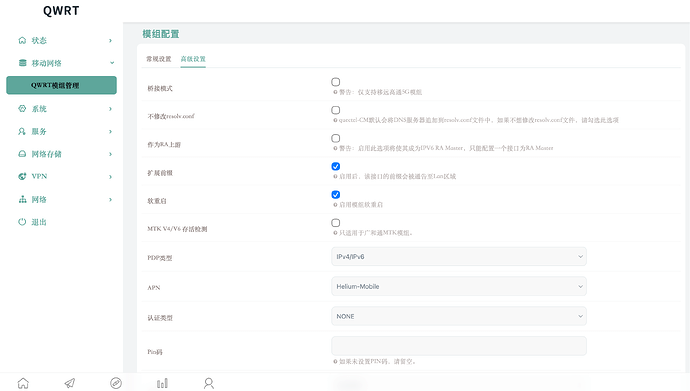The height and width of the screenshot is (391, 690).
Task: Uncheck the 扩展前缀 checkbox
Action: pyautogui.click(x=336, y=166)
